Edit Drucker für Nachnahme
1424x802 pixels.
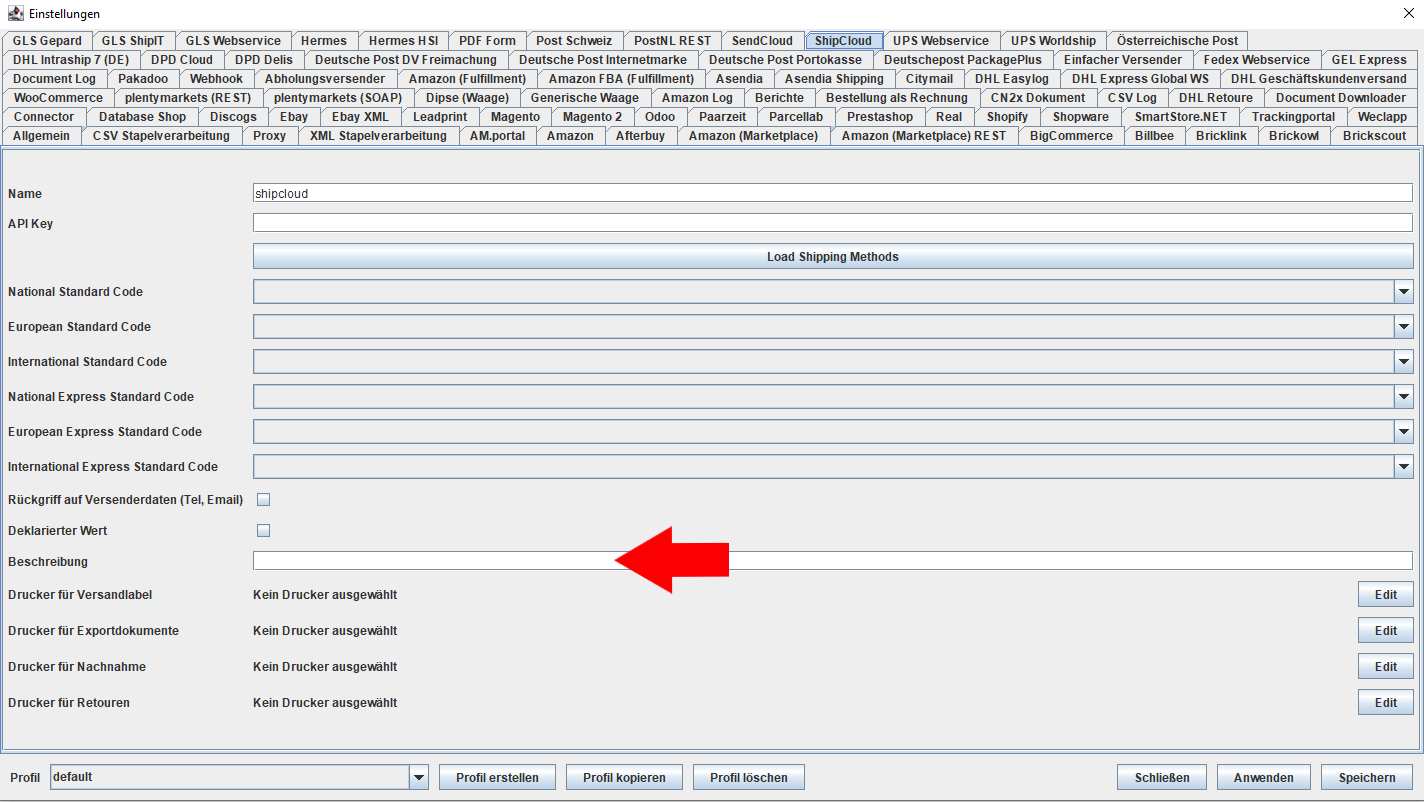pos(1385,667)
